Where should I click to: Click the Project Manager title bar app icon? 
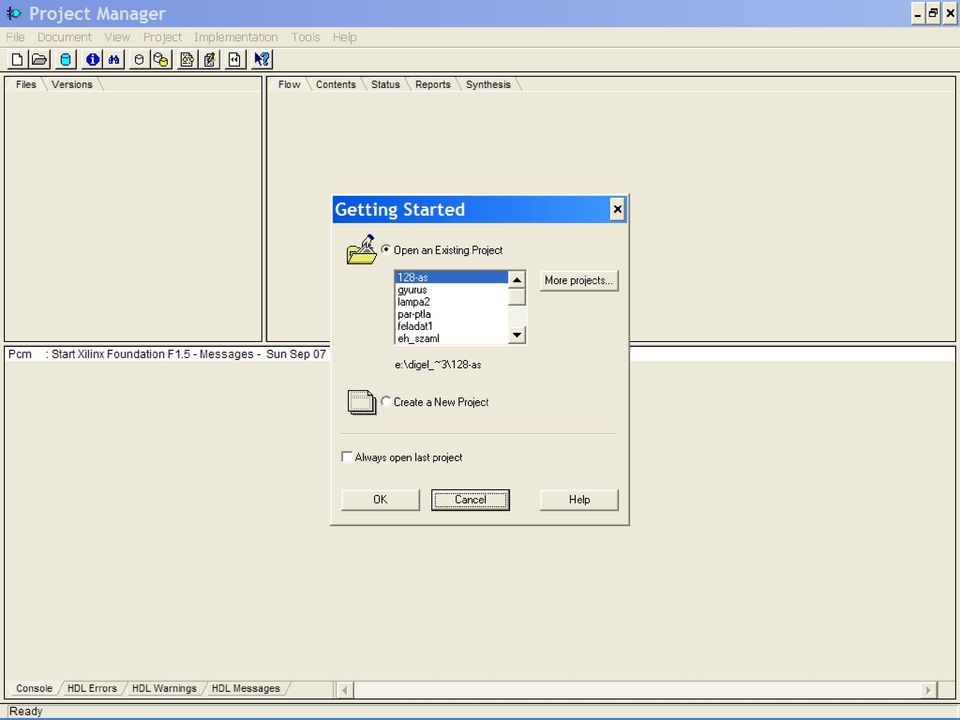point(13,13)
